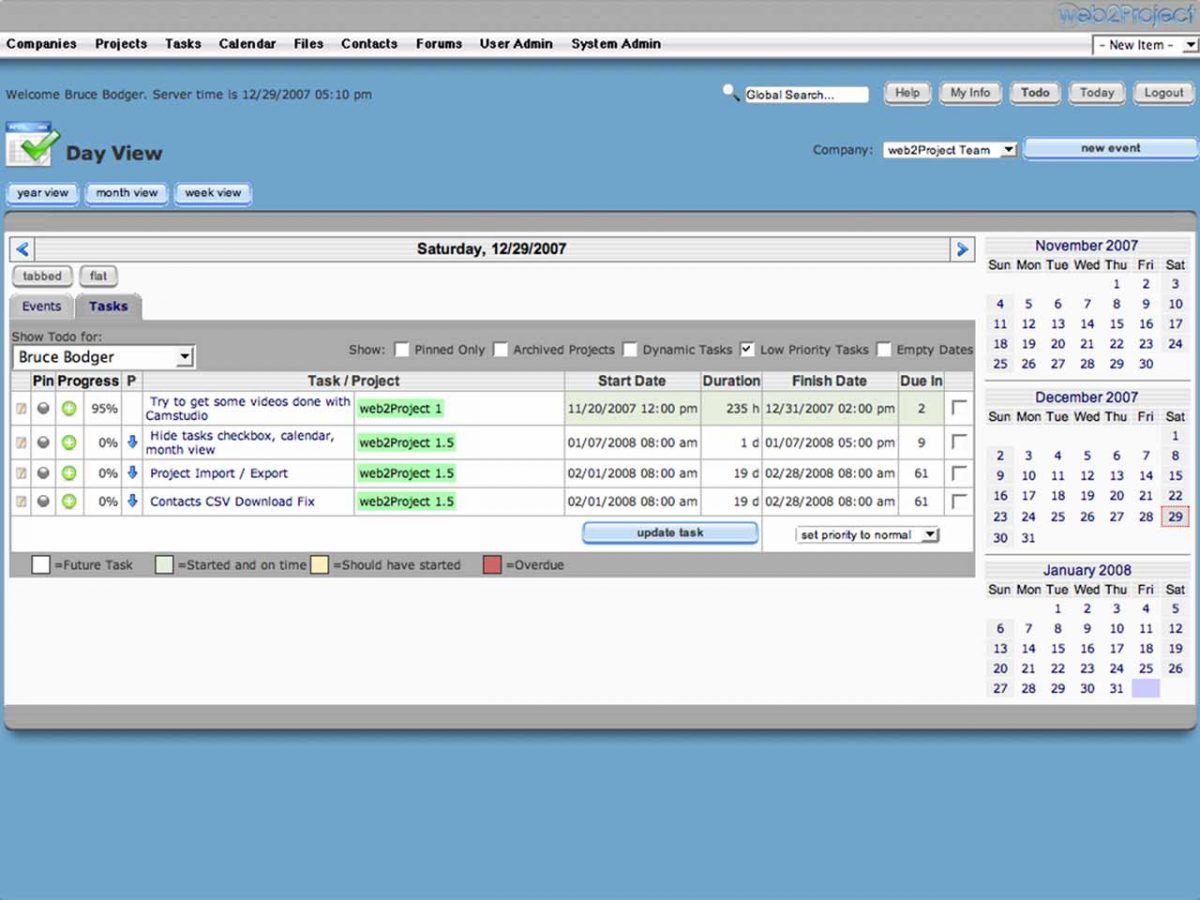Enable the Pinned Only filter

coord(401,350)
